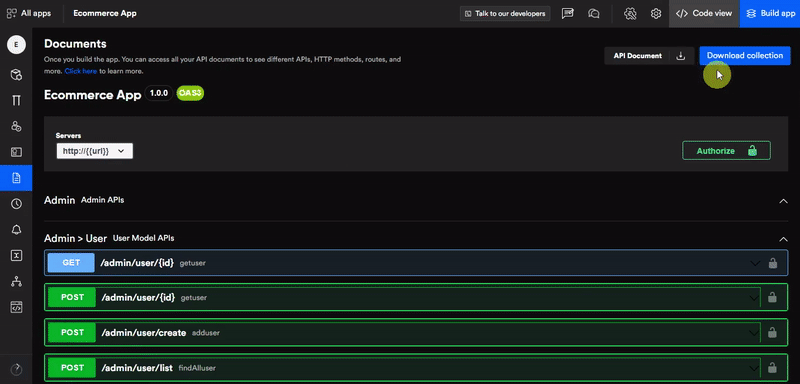This screenshot has width=800, height=384.
Task: Click the OAS3 green badge
Action: point(190,94)
